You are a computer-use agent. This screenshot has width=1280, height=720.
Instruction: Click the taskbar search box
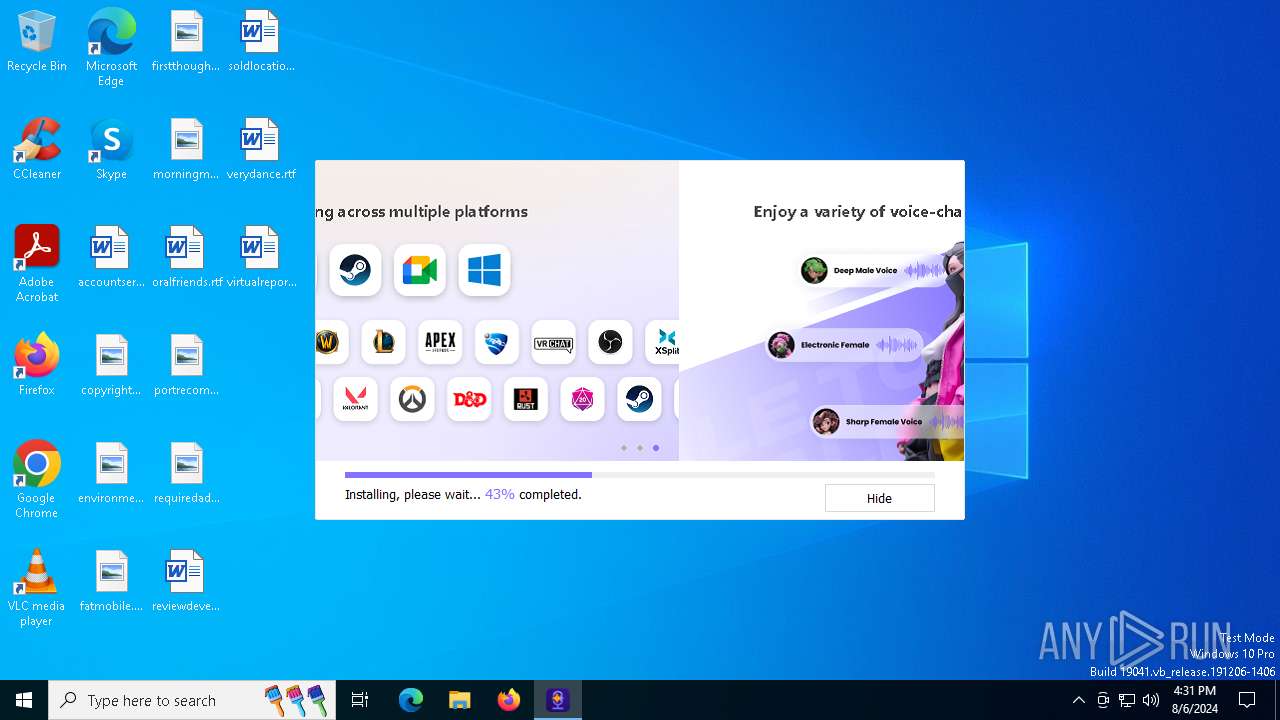pos(192,700)
